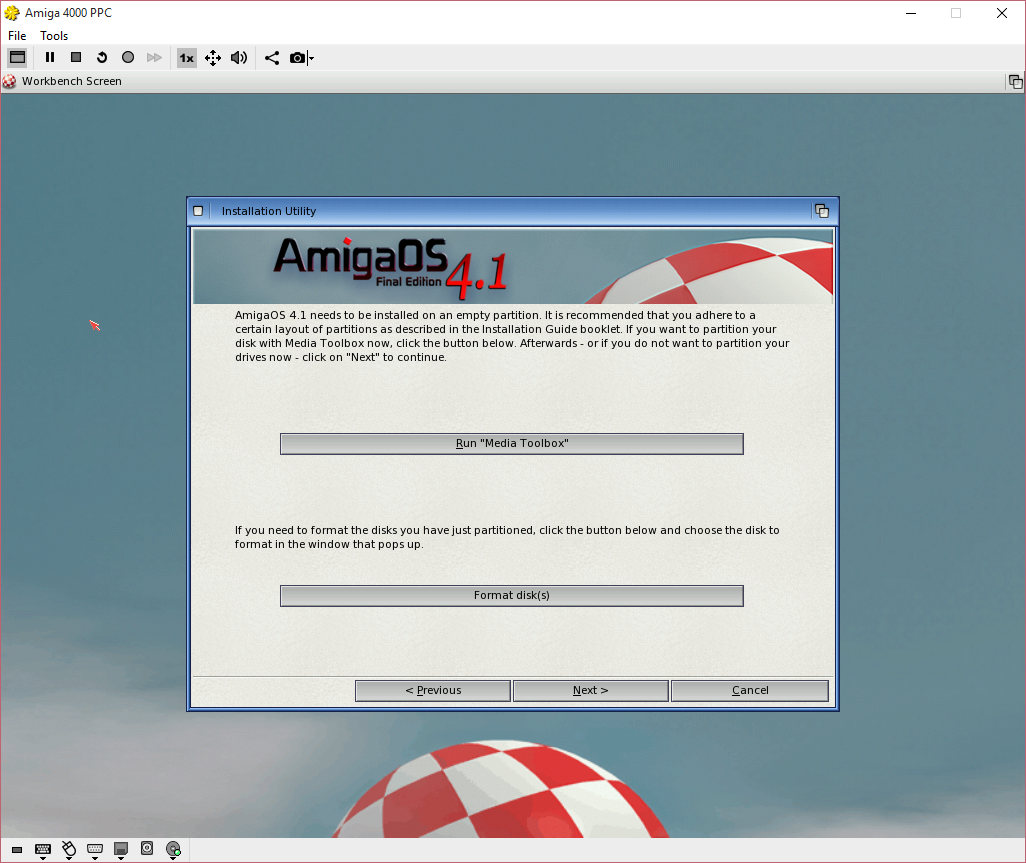Screen dimensions: 1026x863
Task: Click the Installation Utility depth gadget
Action: click(x=822, y=211)
